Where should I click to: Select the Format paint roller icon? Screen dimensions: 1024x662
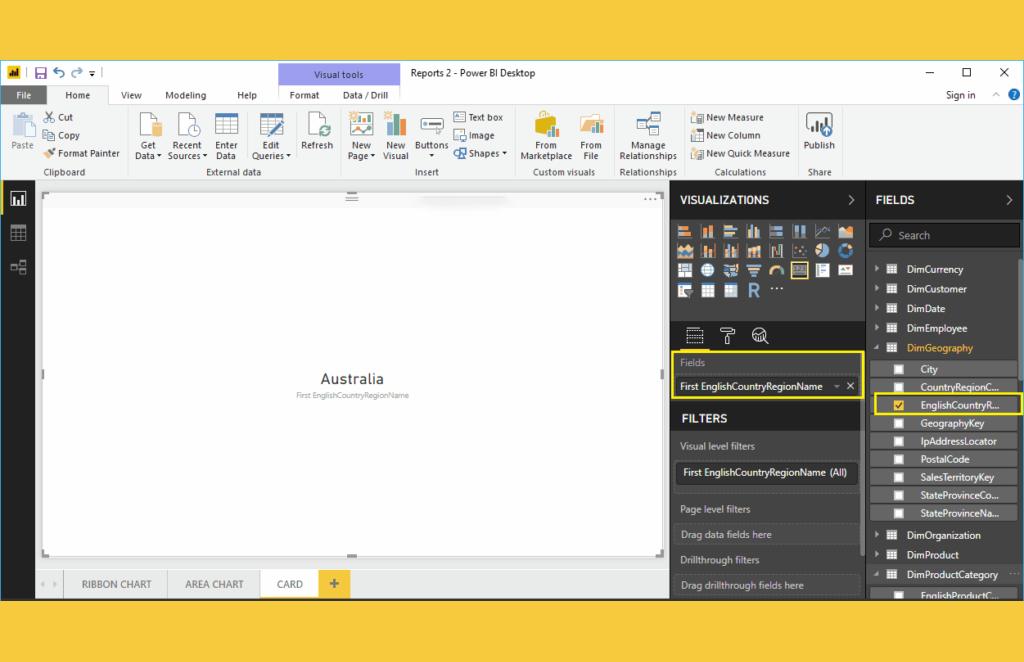pos(727,336)
